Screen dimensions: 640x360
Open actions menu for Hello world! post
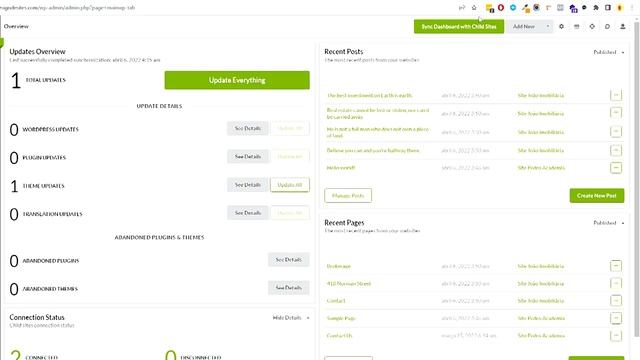point(616,168)
